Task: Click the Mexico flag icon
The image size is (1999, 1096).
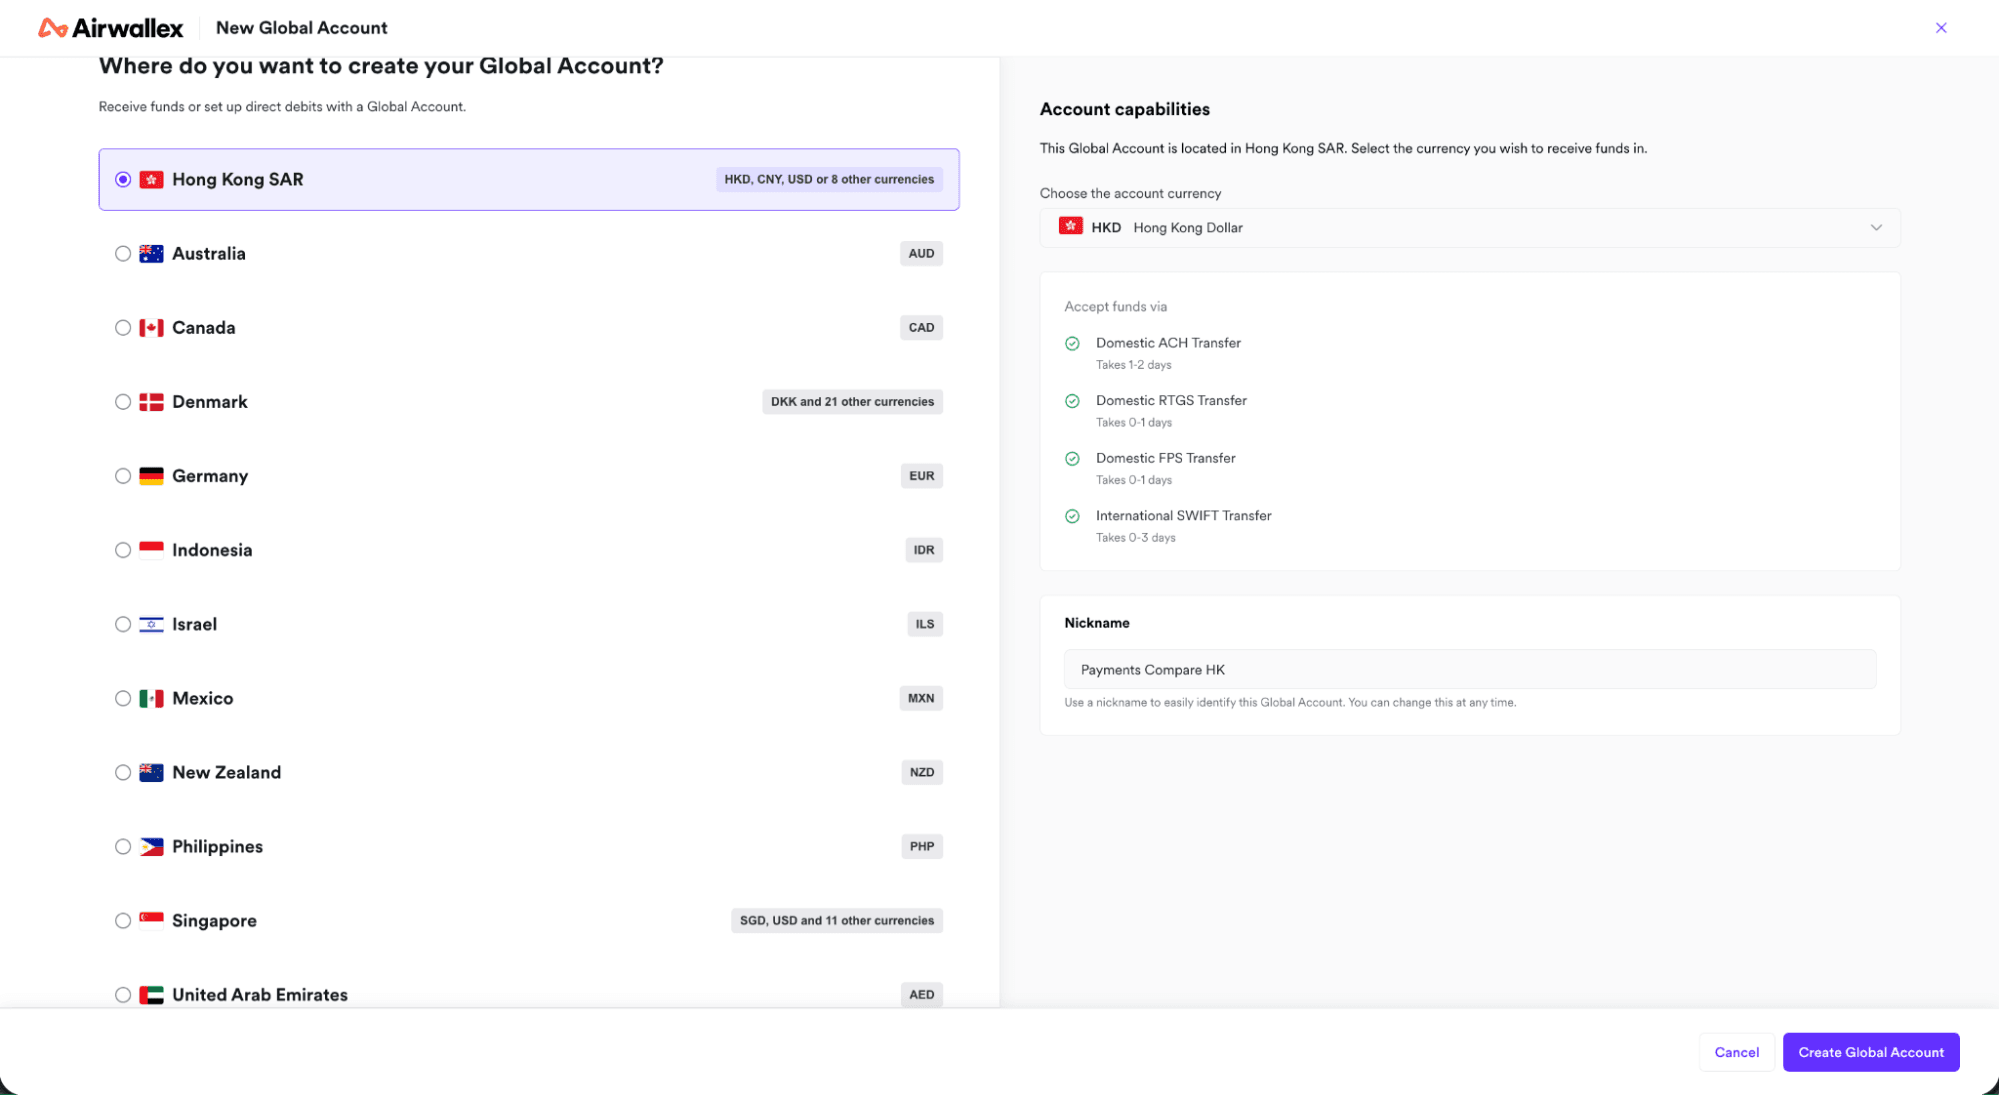Action: (151, 698)
